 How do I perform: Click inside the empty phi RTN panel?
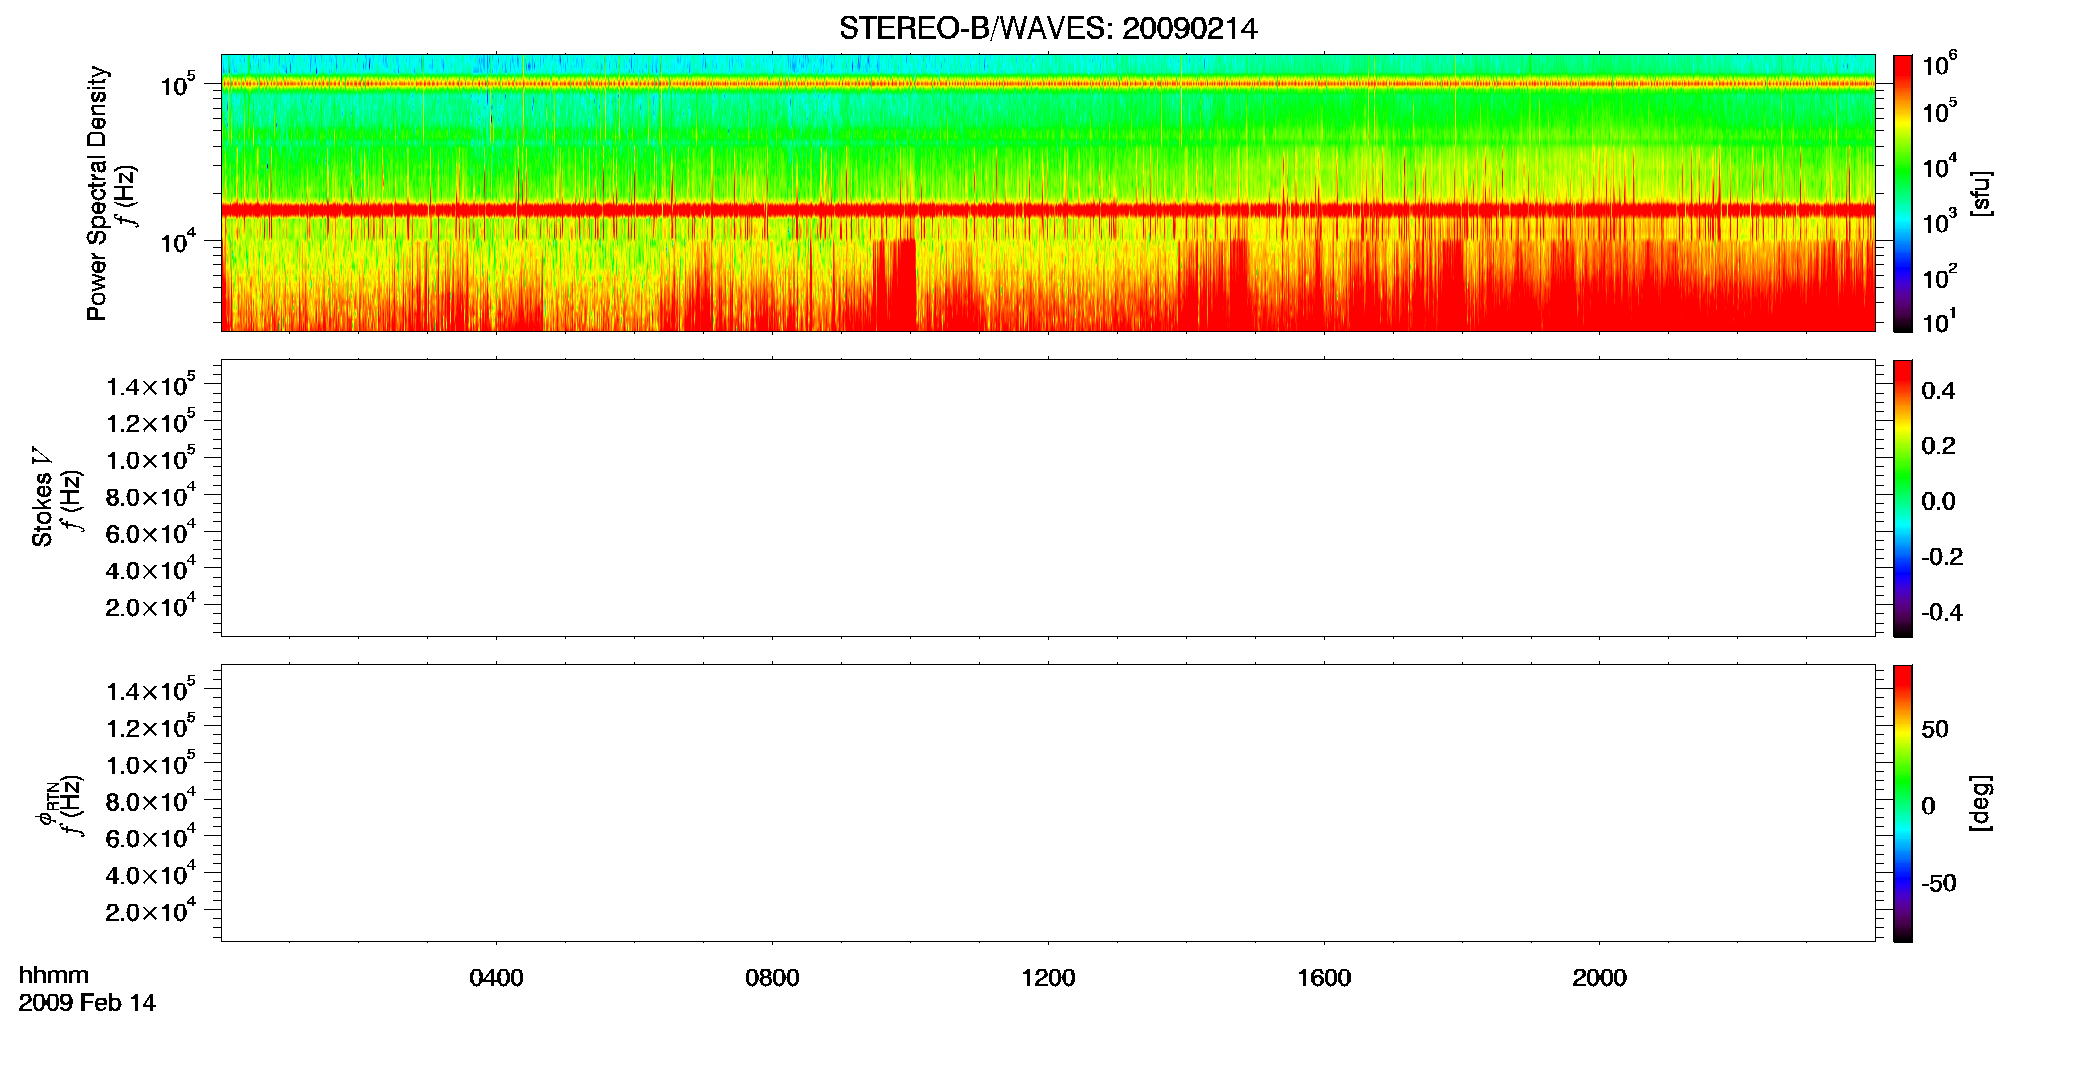tap(1048, 803)
